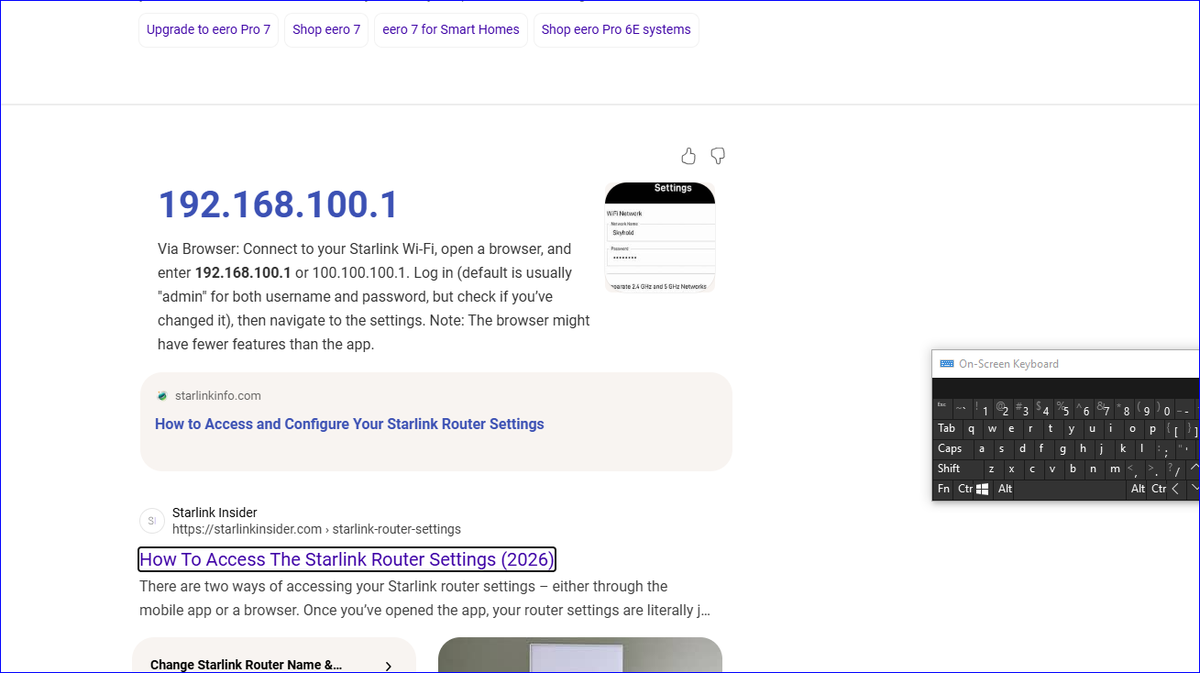Tap the space bar on On-Screen Keyboard
The width and height of the screenshot is (1200, 673).
click(1070, 489)
